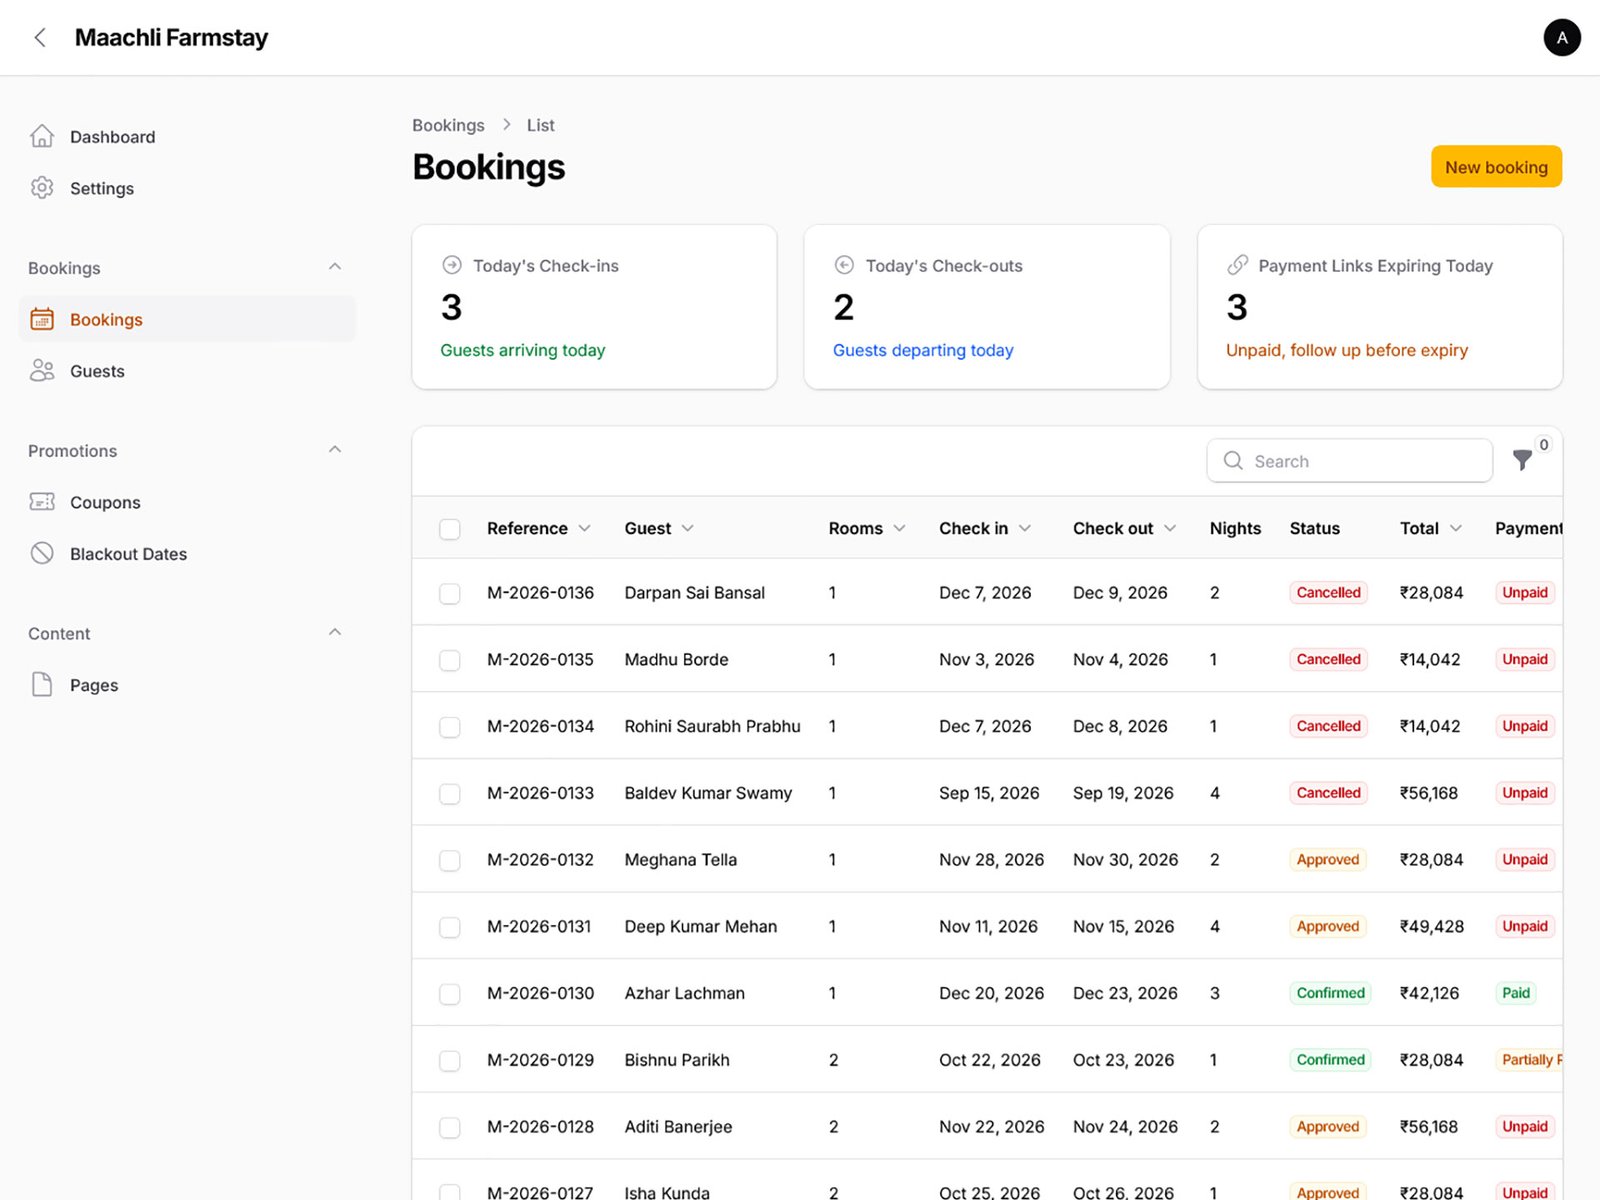Image resolution: width=1600 pixels, height=1200 pixels.
Task: Click the Blackout Dates prohibited icon
Action: tap(42, 553)
